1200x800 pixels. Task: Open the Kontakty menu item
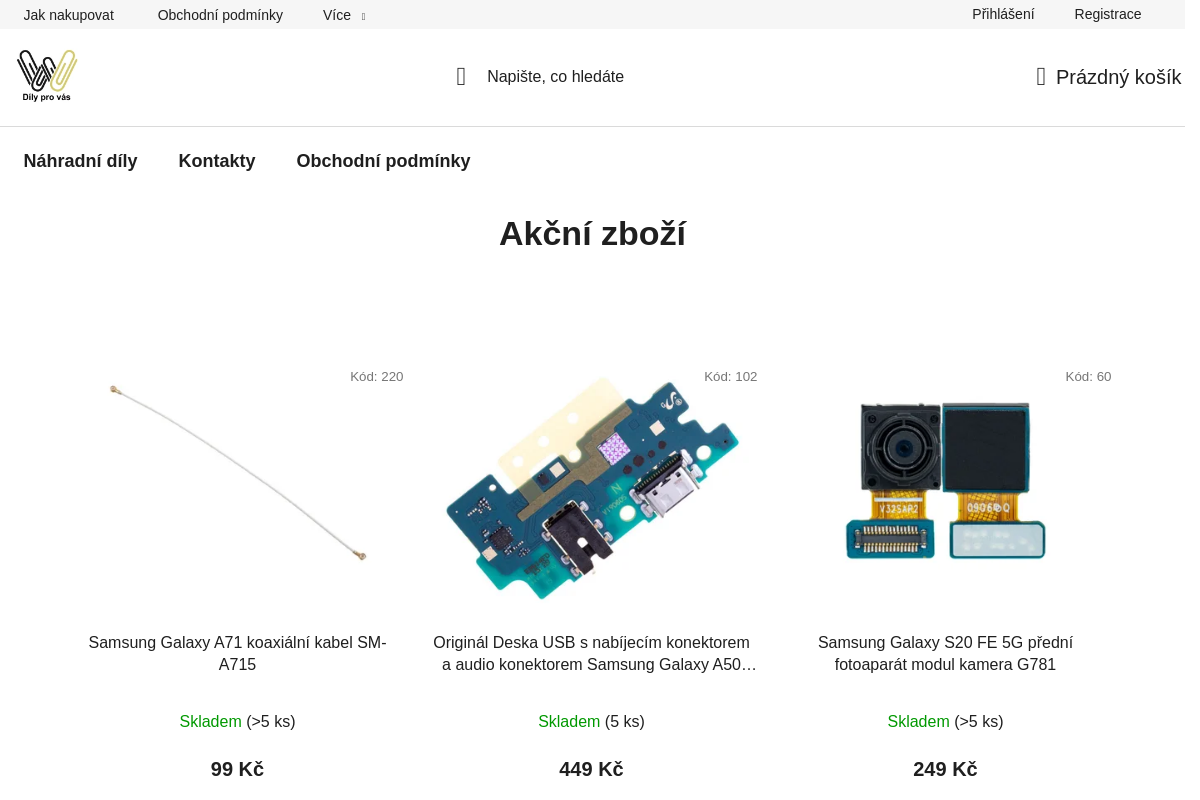click(217, 161)
